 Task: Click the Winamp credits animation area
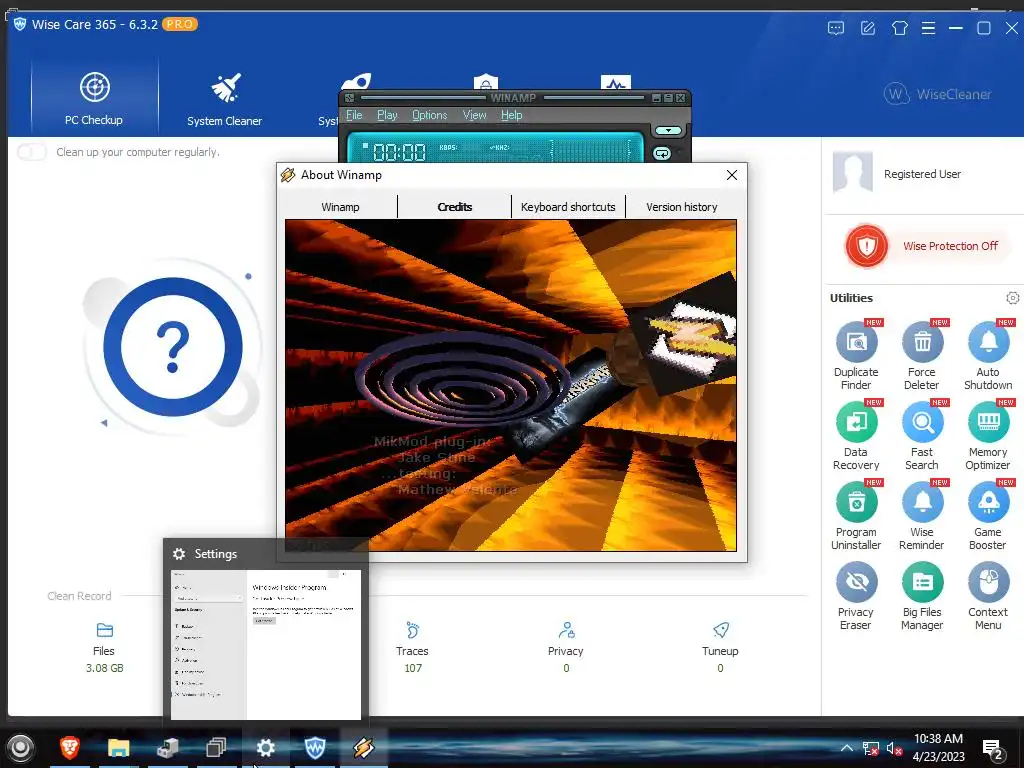click(x=511, y=385)
